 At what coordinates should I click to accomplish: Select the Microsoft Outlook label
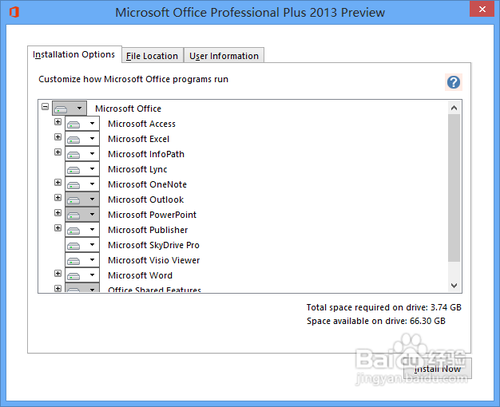(146, 200)
